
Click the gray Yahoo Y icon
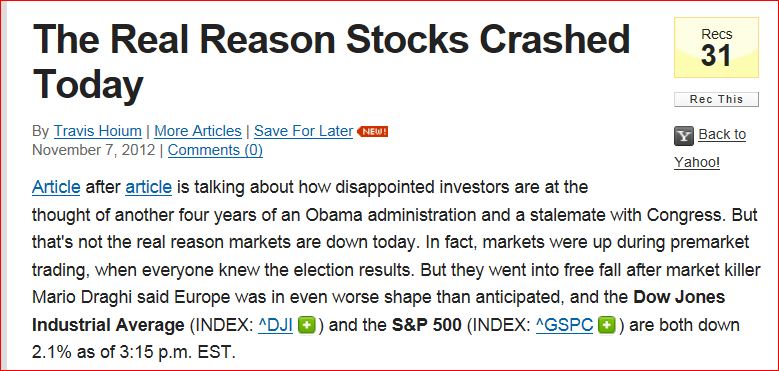point(684,136)
